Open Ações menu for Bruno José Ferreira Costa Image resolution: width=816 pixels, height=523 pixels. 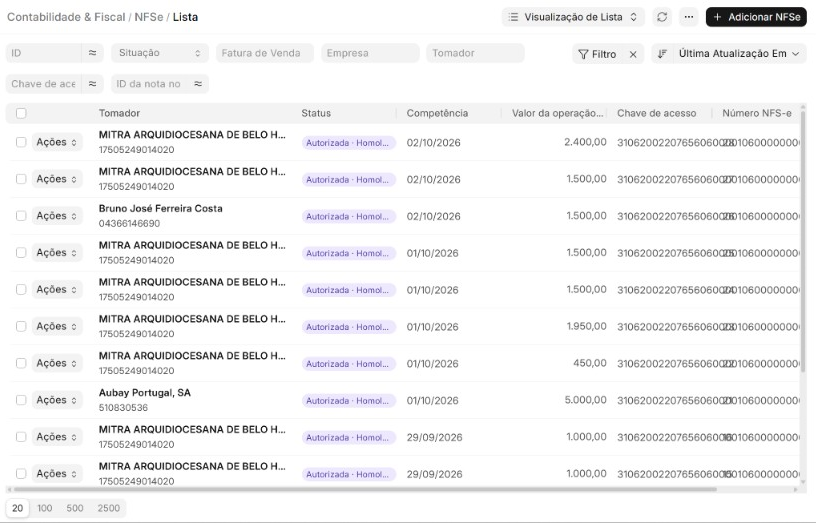point(57,215)
